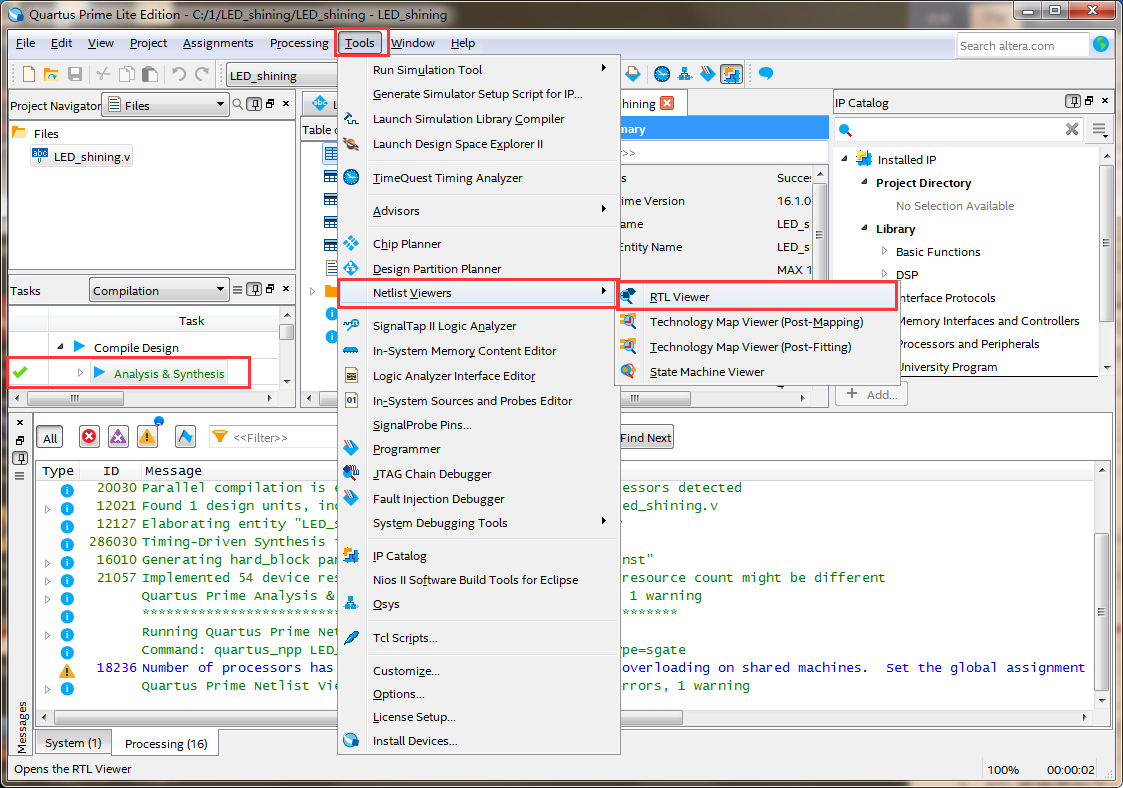1123x788 pixels.
Task: Click the Undo toolbar icon
Action: 178,74
